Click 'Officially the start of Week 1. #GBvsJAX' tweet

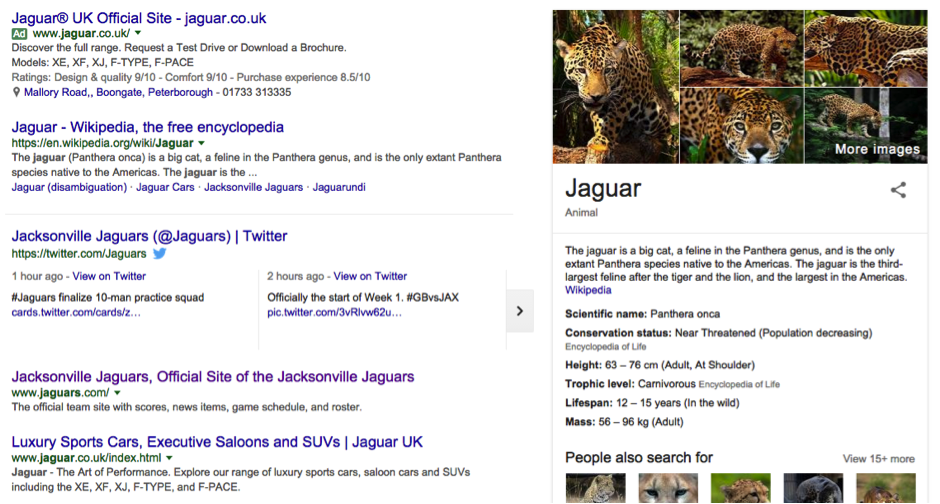(x=363, y=298)
